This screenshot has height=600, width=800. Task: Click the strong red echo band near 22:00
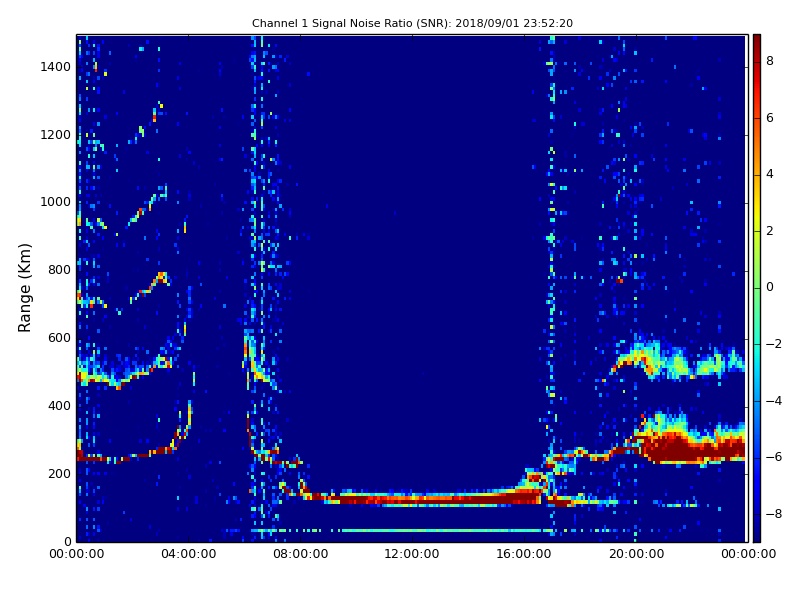coord(692,449)
